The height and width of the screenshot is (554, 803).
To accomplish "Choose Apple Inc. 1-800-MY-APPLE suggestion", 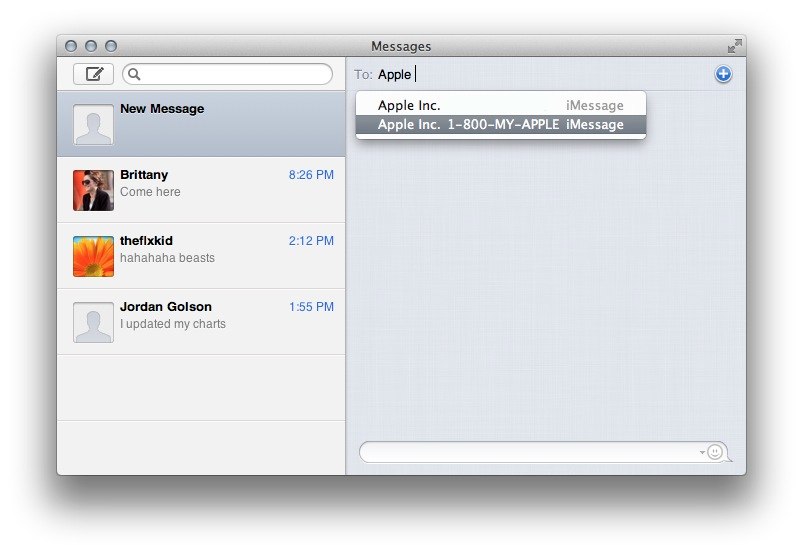I will (x=501, y=124).
